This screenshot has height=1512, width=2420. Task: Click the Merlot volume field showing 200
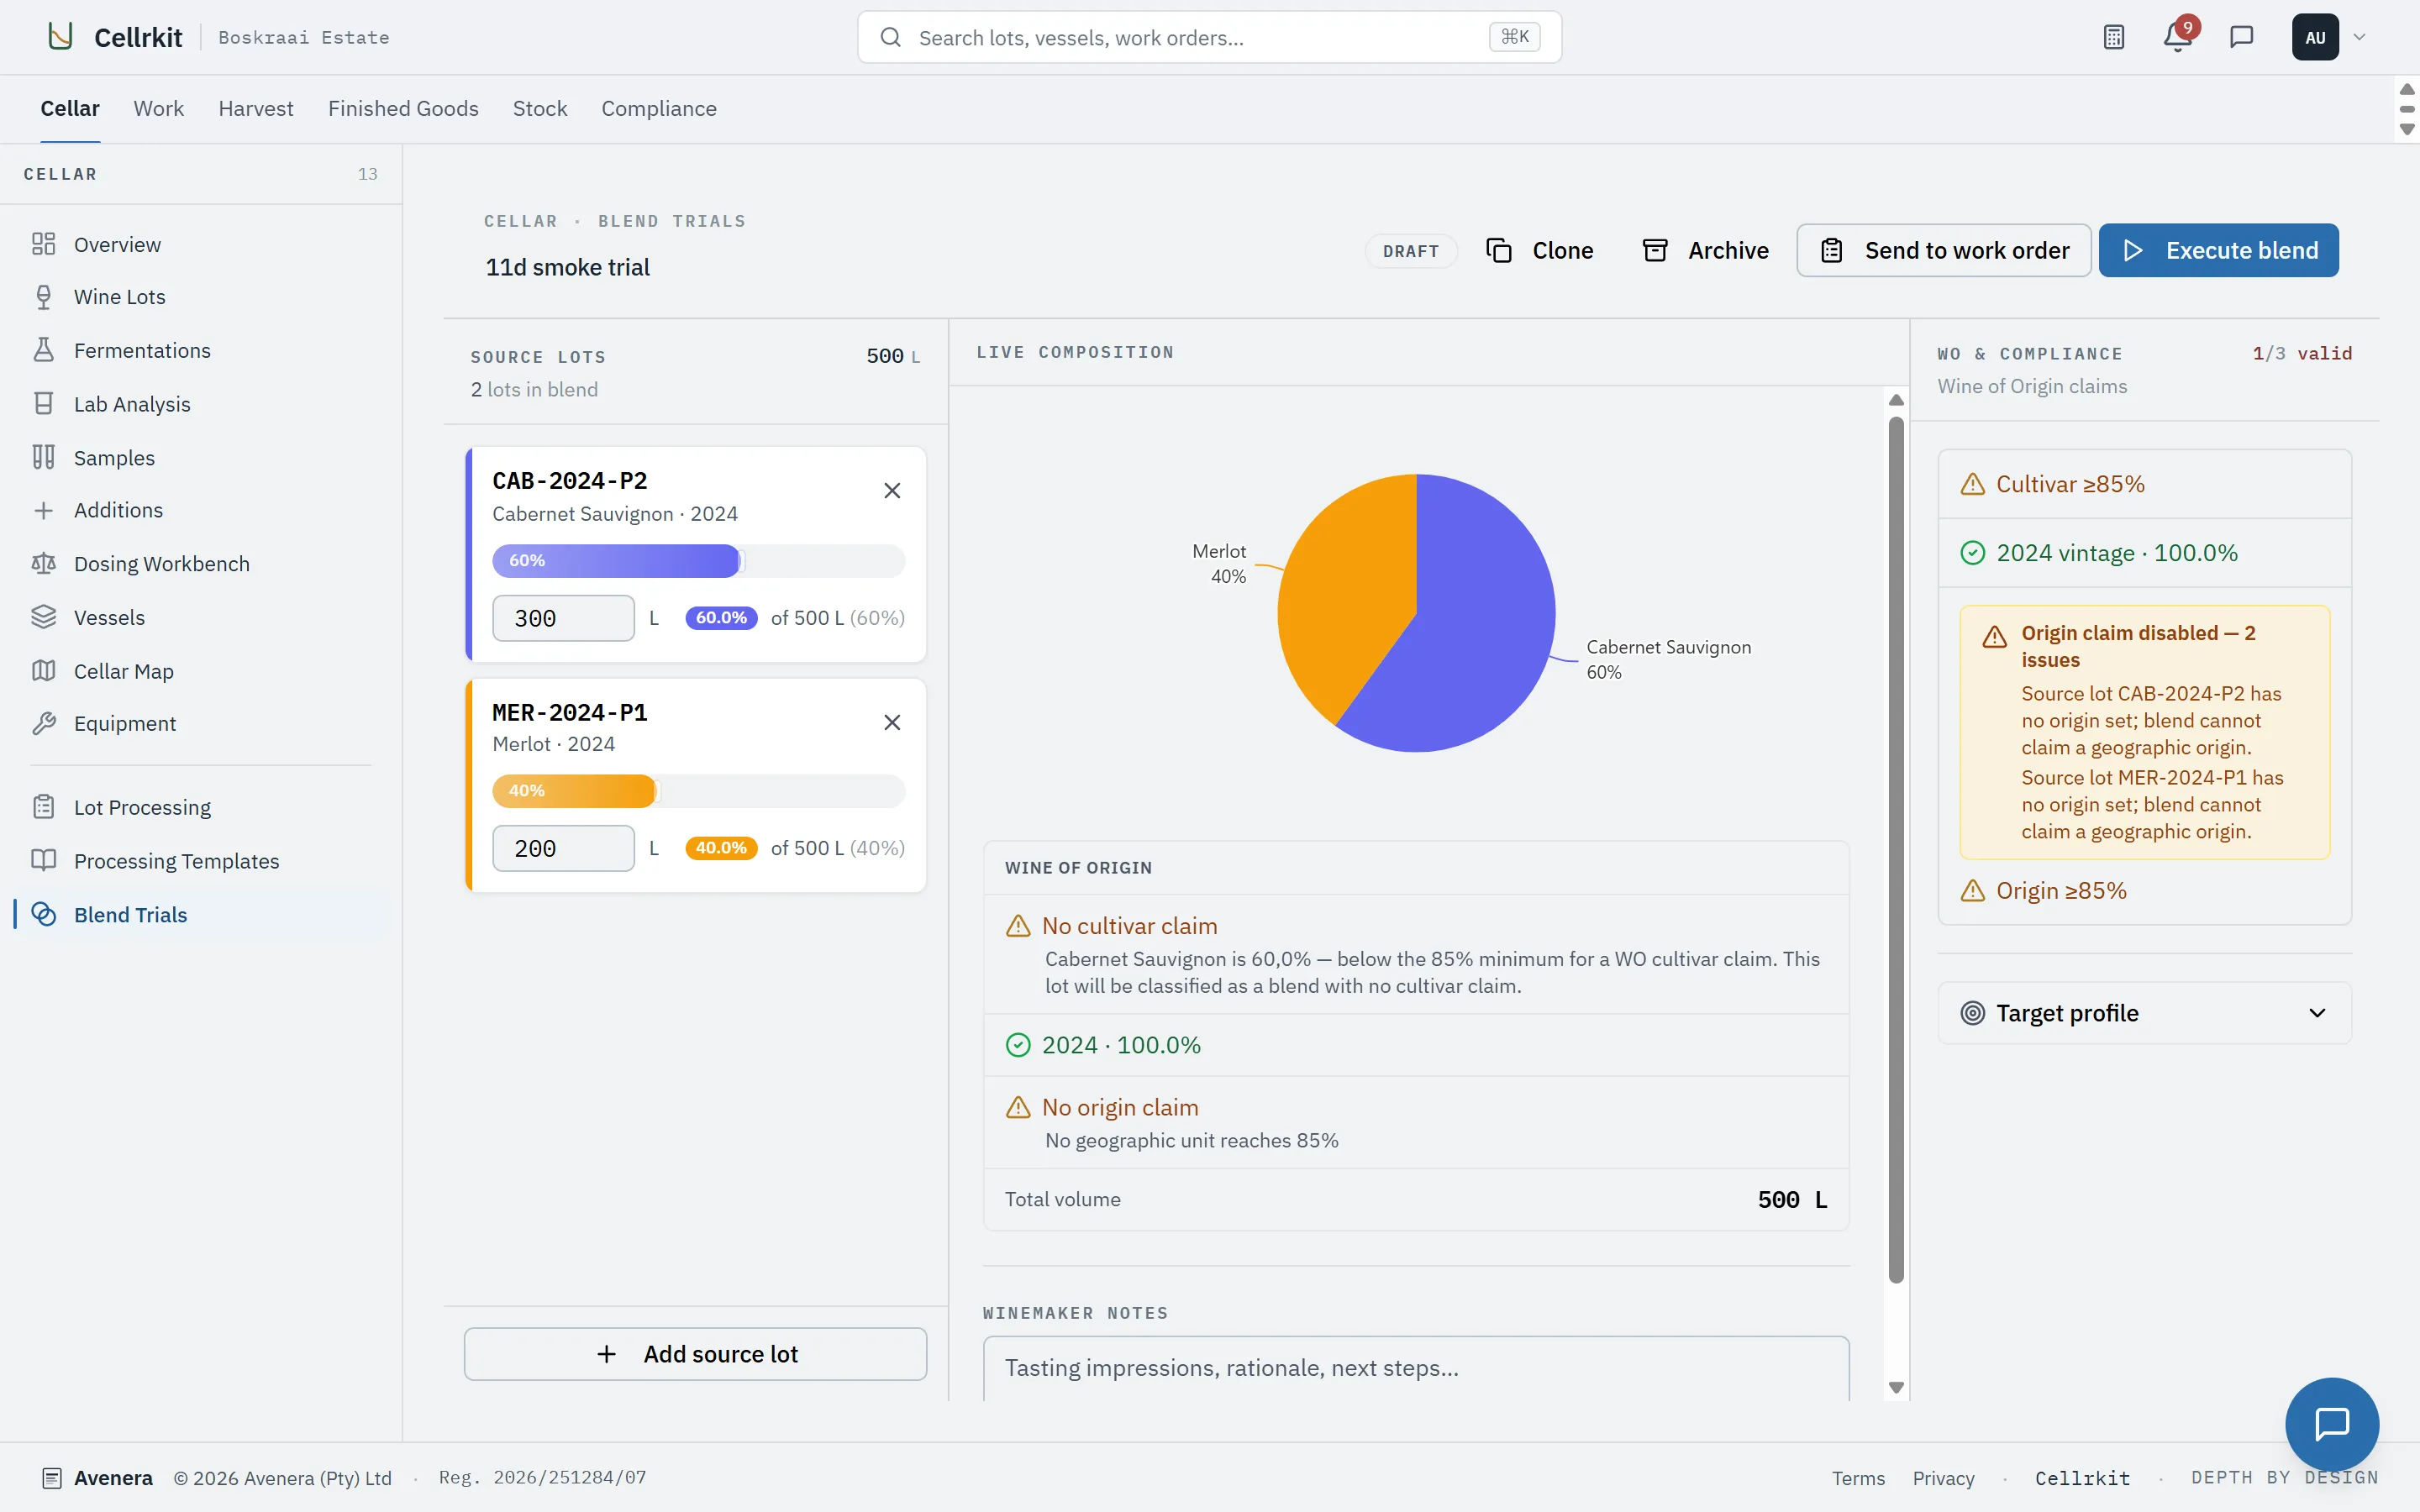tap(563, 848)
